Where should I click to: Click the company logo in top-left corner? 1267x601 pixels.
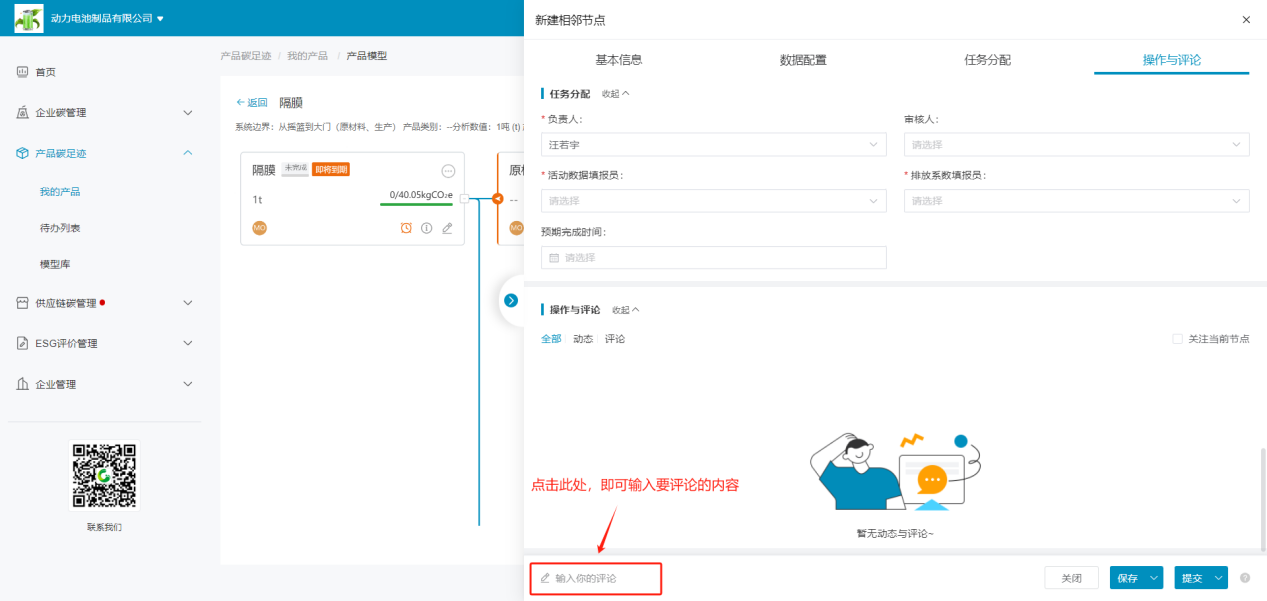28,18
